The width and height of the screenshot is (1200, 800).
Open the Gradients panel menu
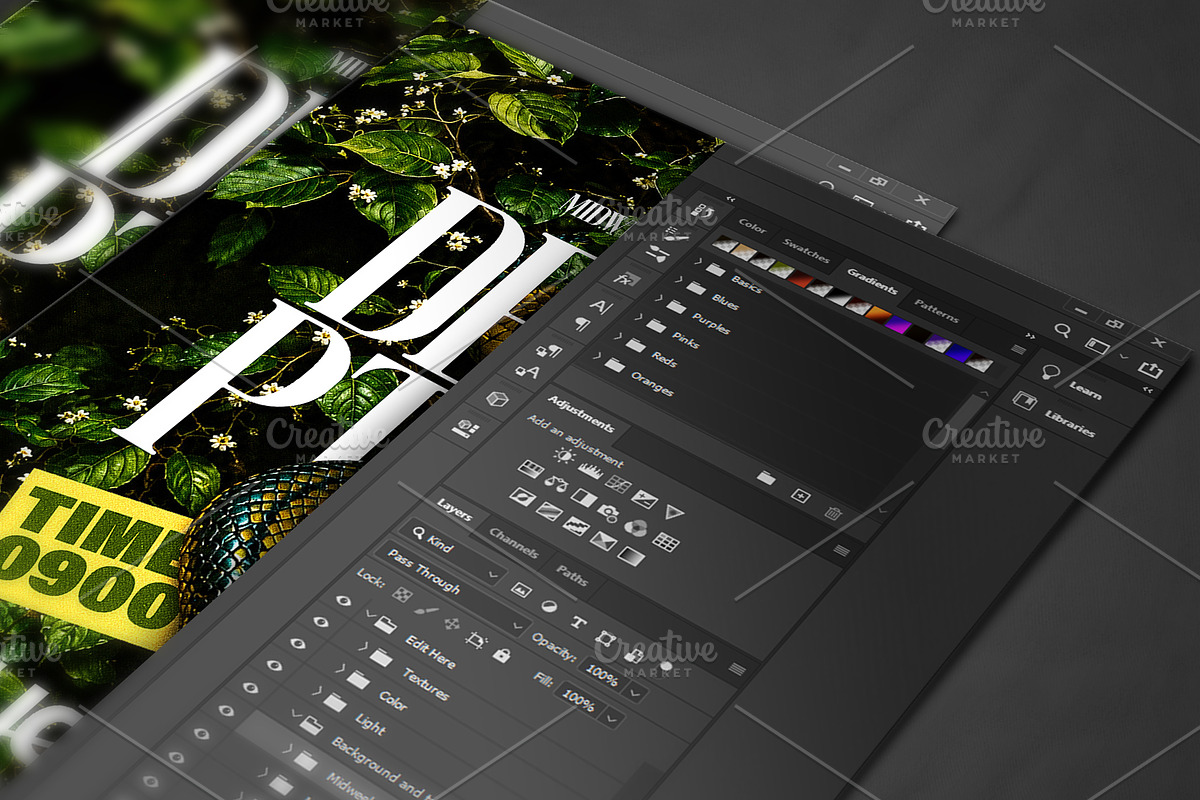(x=1018, y=349)
